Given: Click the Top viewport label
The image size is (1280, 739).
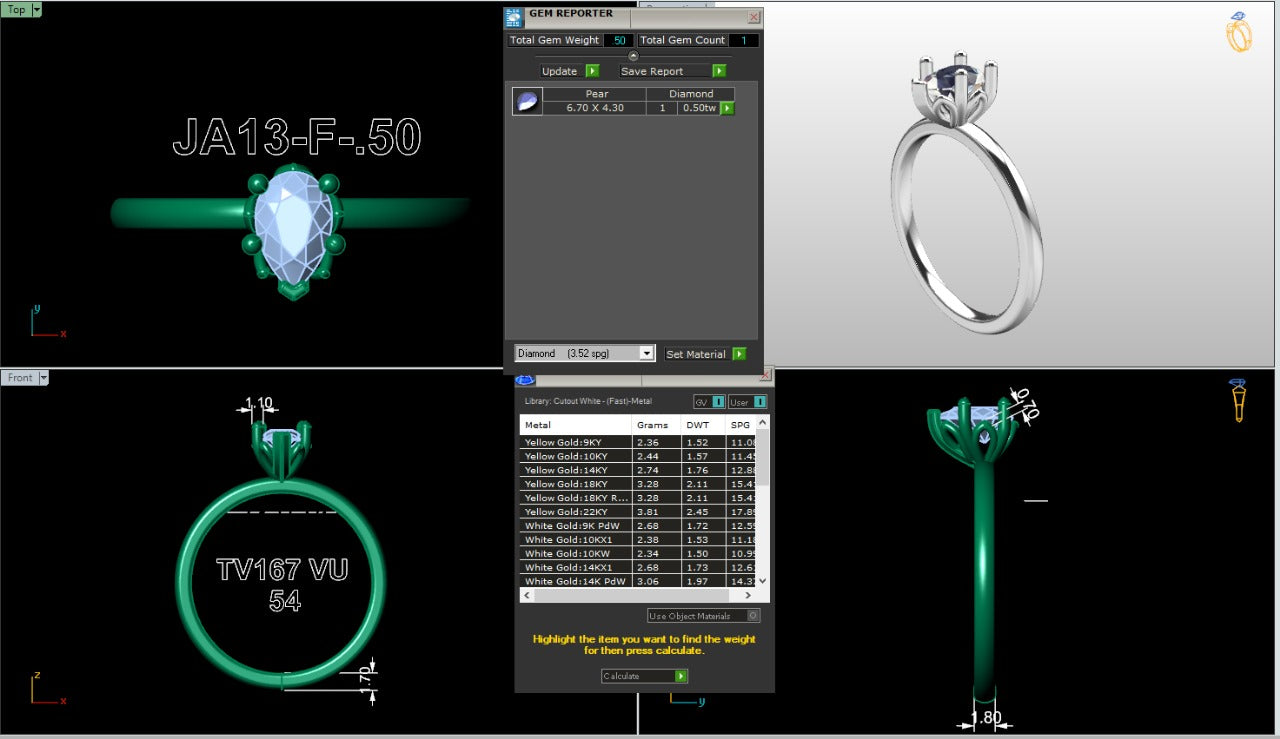Looking at the screenshot, I should 17,9.
